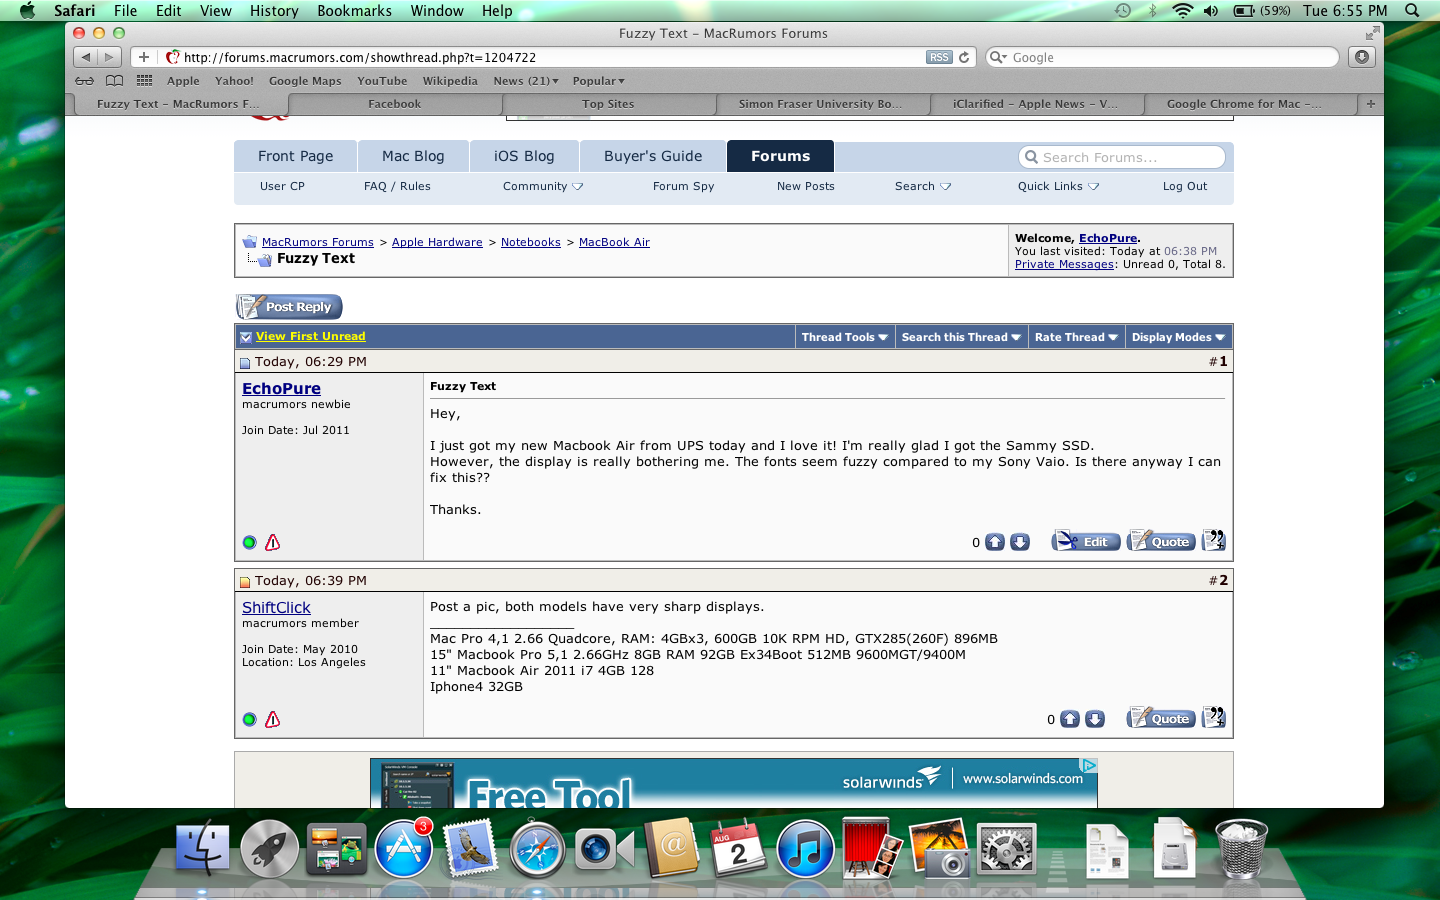Viewport: 1440px width, 900px height.
Task: Open bookmarks book icon
Action: click(x=115, y=81)
